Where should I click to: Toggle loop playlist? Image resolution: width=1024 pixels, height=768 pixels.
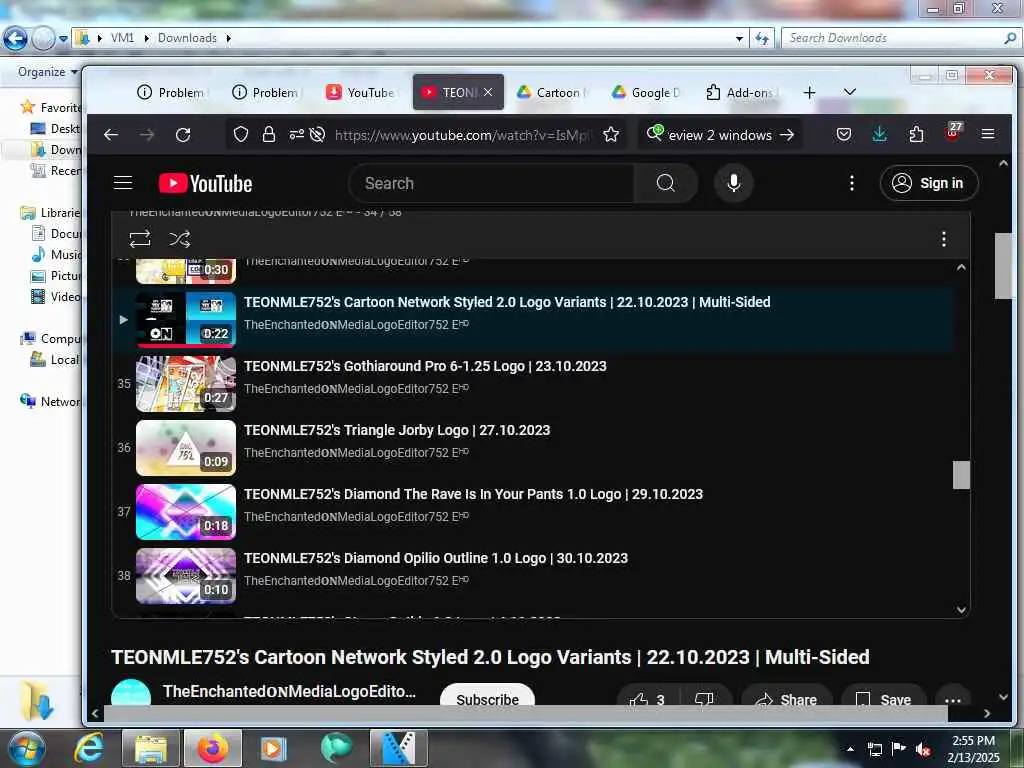pyautogui.click(x=140, y=239)
